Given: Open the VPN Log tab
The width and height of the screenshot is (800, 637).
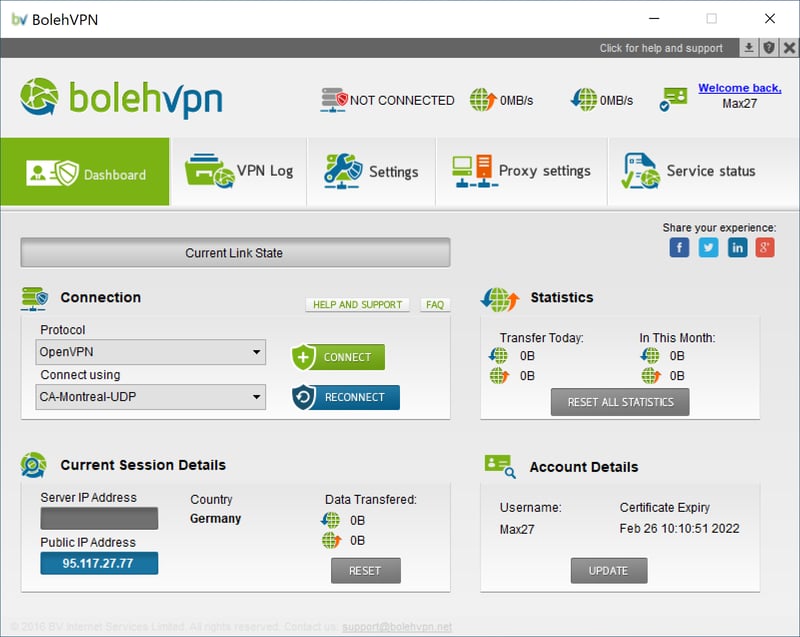Looking at the screenshot, I should [x=239, y=172].
